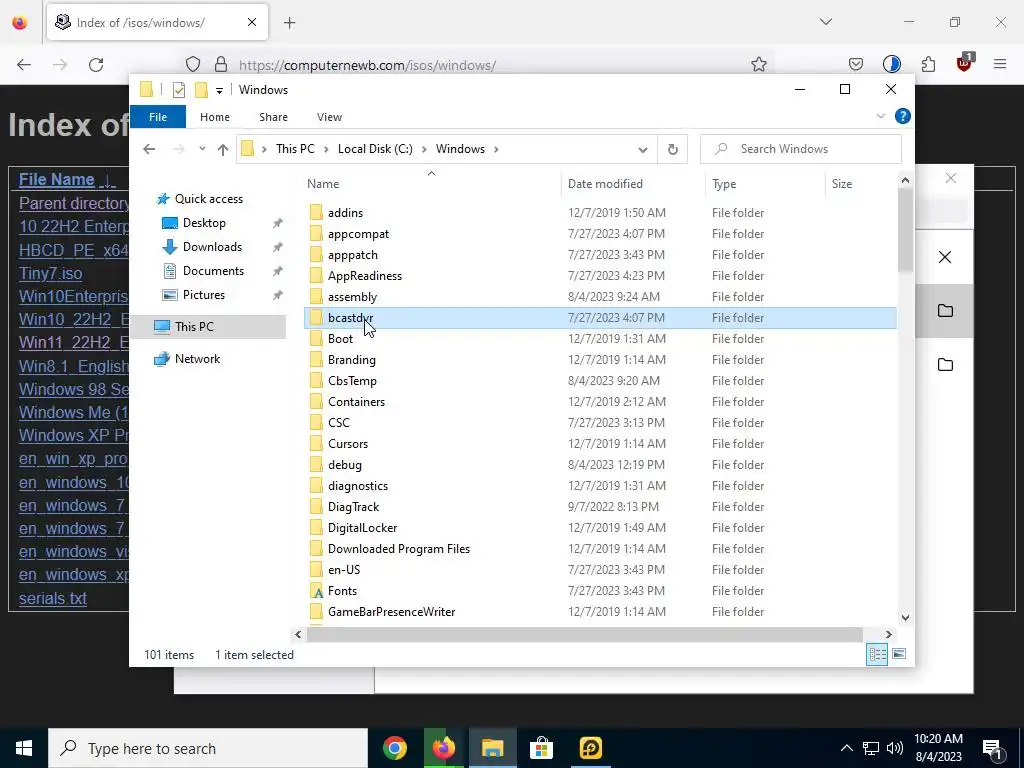The width and height of the screenshot is (1024, 768).
Task: Open Microsoft Store from the taskbar
Action: 541,748
